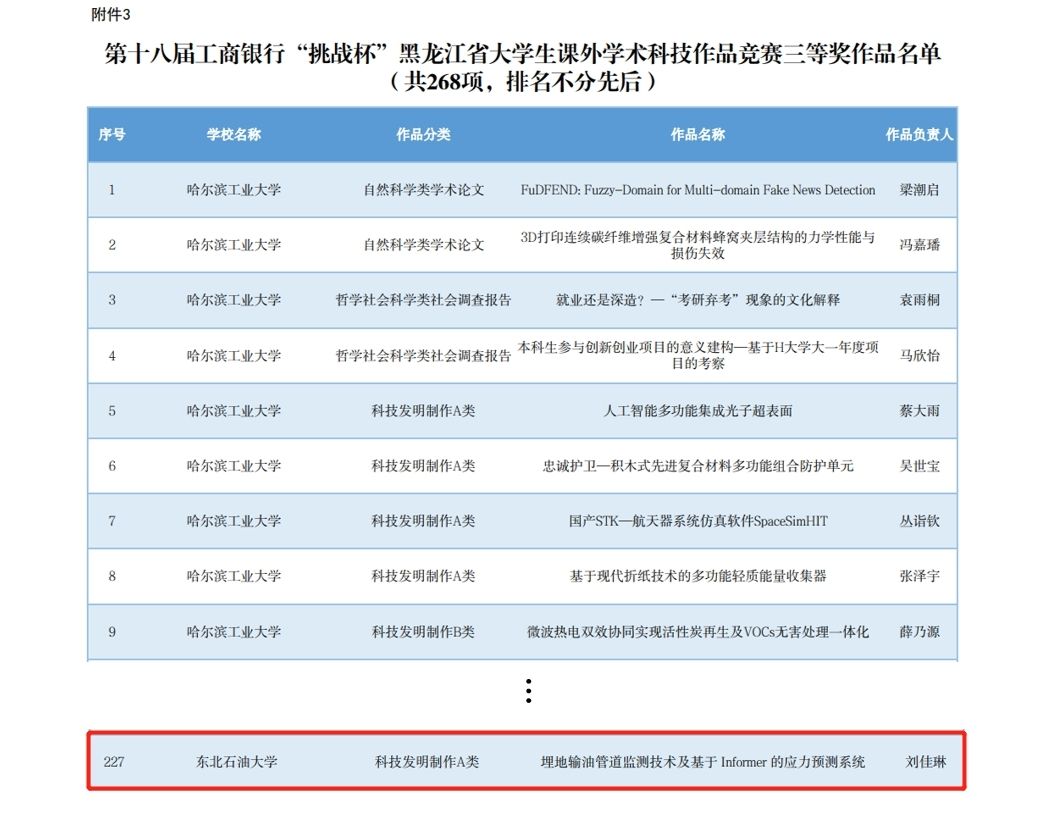This screenshot has width=1052, height=822.
Task: Click the 学校名称 column header
Action: (x=233, y=134)
